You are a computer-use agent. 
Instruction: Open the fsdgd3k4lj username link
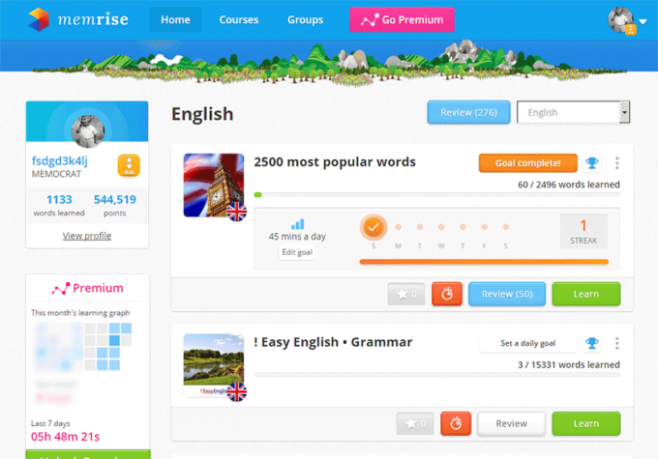60,161
